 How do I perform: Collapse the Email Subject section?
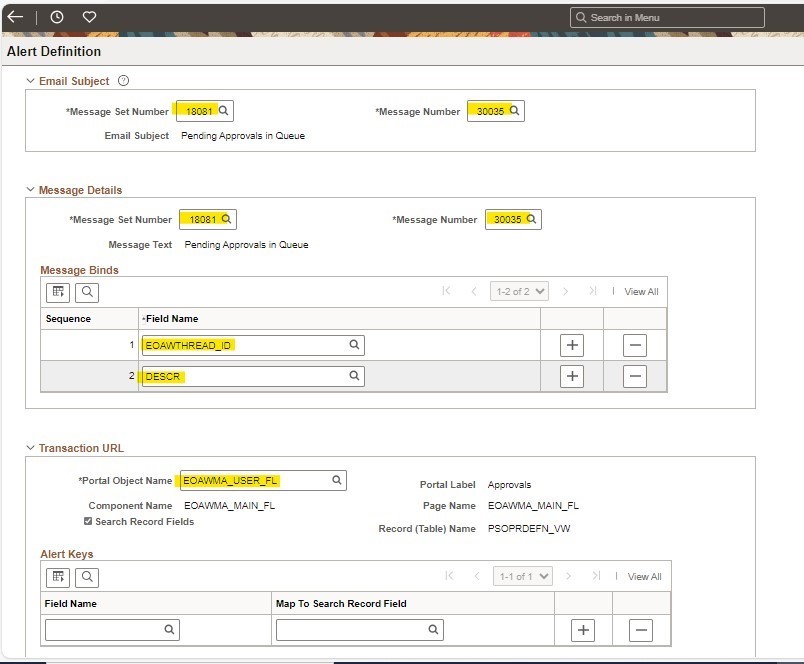[x=32, y=81]
